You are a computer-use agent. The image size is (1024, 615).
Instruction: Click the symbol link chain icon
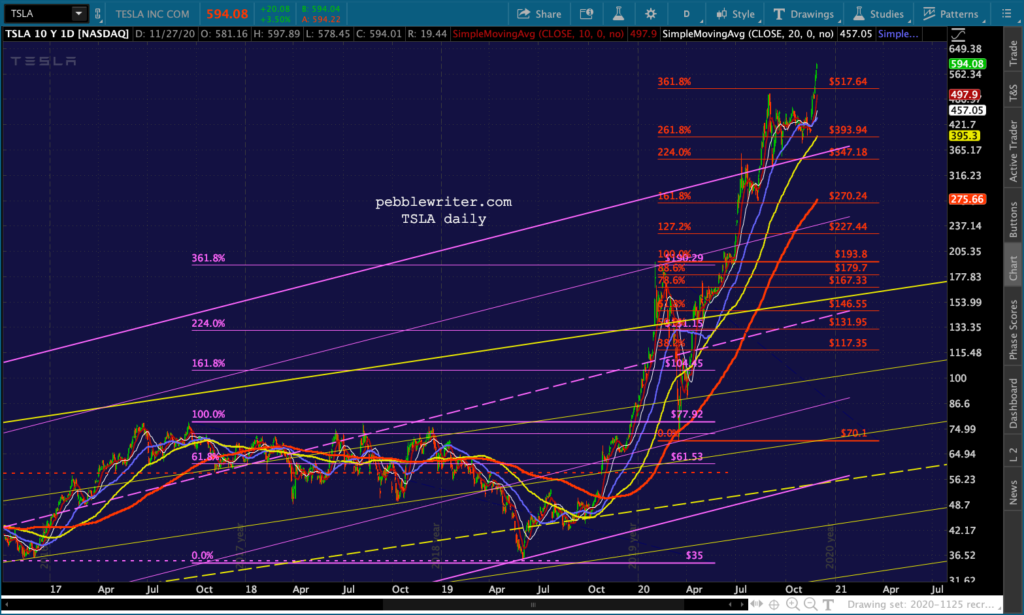tap(98, 13)
